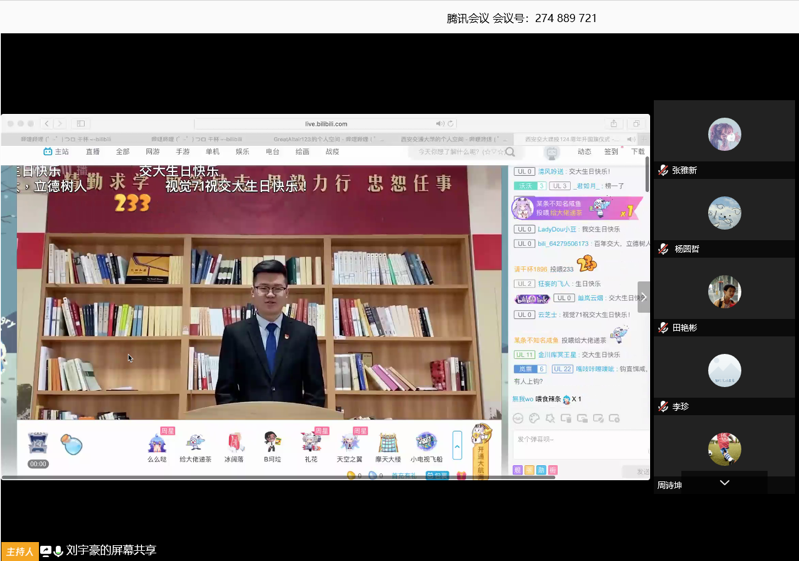Screen dimensions: 799x561
Task: Expand participant list with down chevron
Action: [x=724, y=483]
